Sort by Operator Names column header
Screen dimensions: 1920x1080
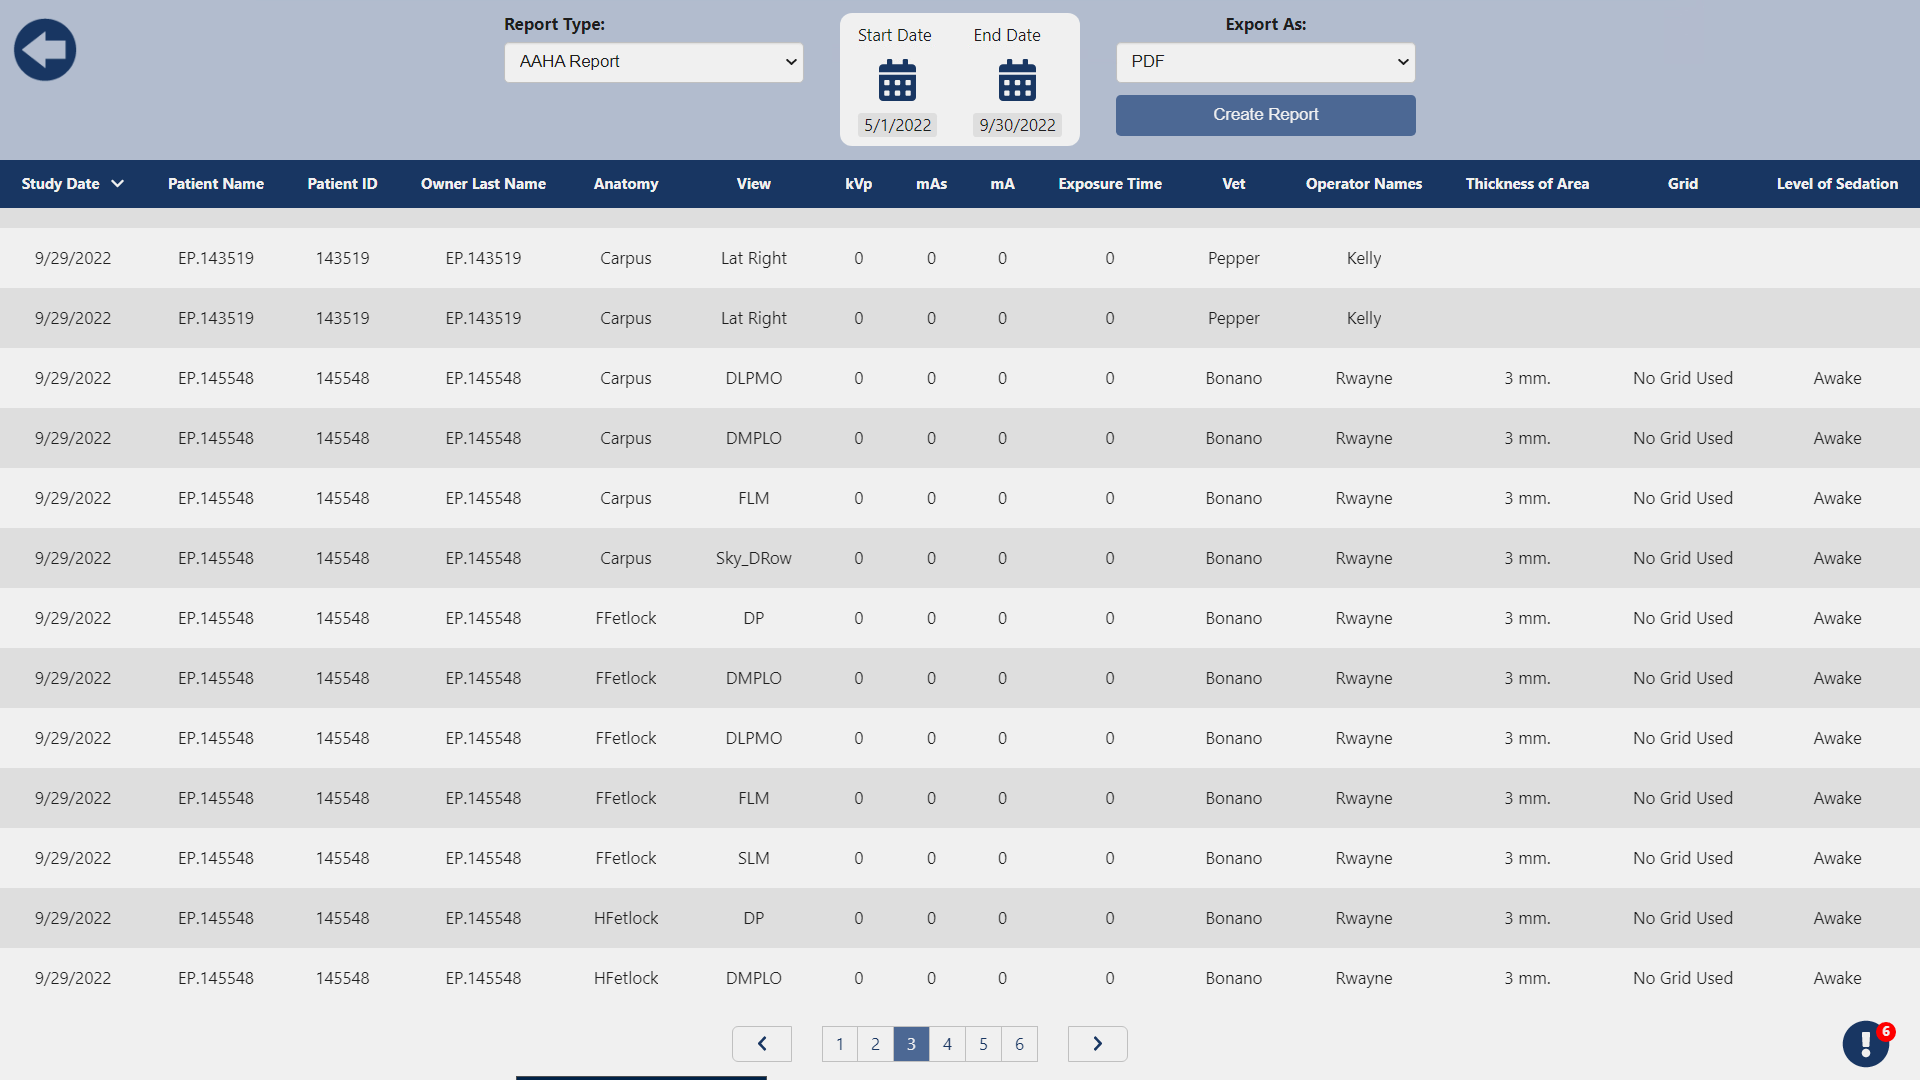pos(1364,184)
